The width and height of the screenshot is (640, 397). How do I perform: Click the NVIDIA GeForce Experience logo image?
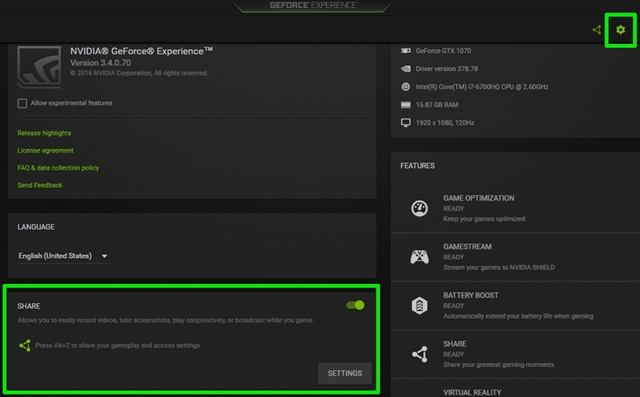pos(39,67)
